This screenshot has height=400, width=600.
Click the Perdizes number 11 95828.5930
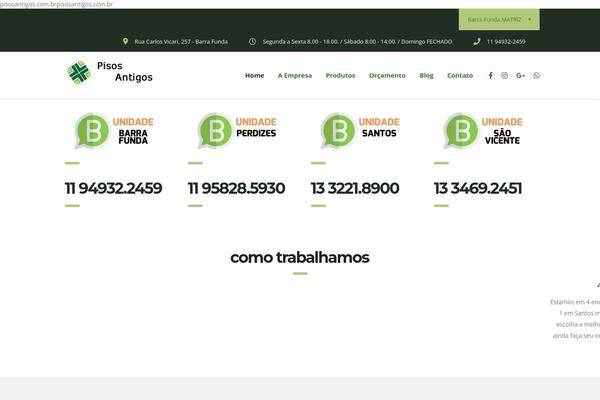click(x=236, y=188)
